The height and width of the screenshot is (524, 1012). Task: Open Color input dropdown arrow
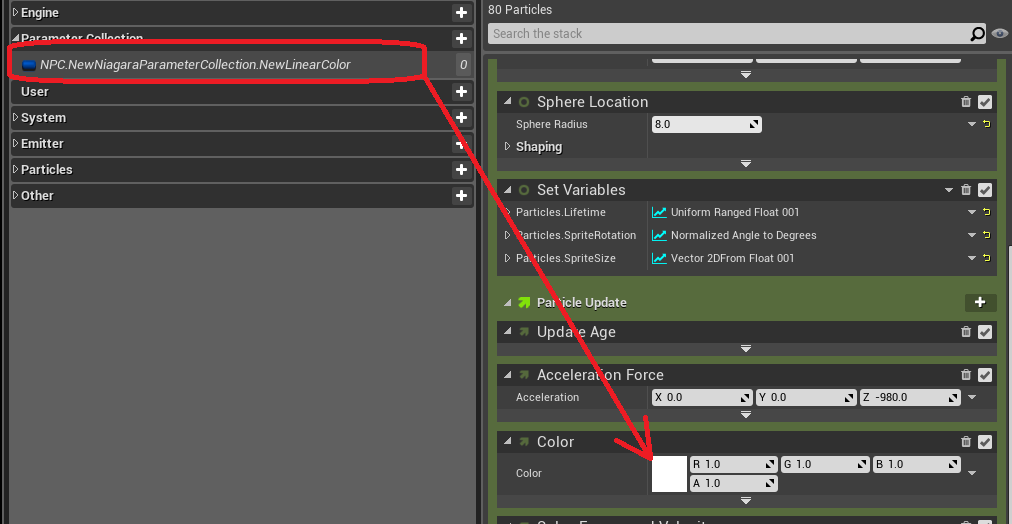click(971, 473)
